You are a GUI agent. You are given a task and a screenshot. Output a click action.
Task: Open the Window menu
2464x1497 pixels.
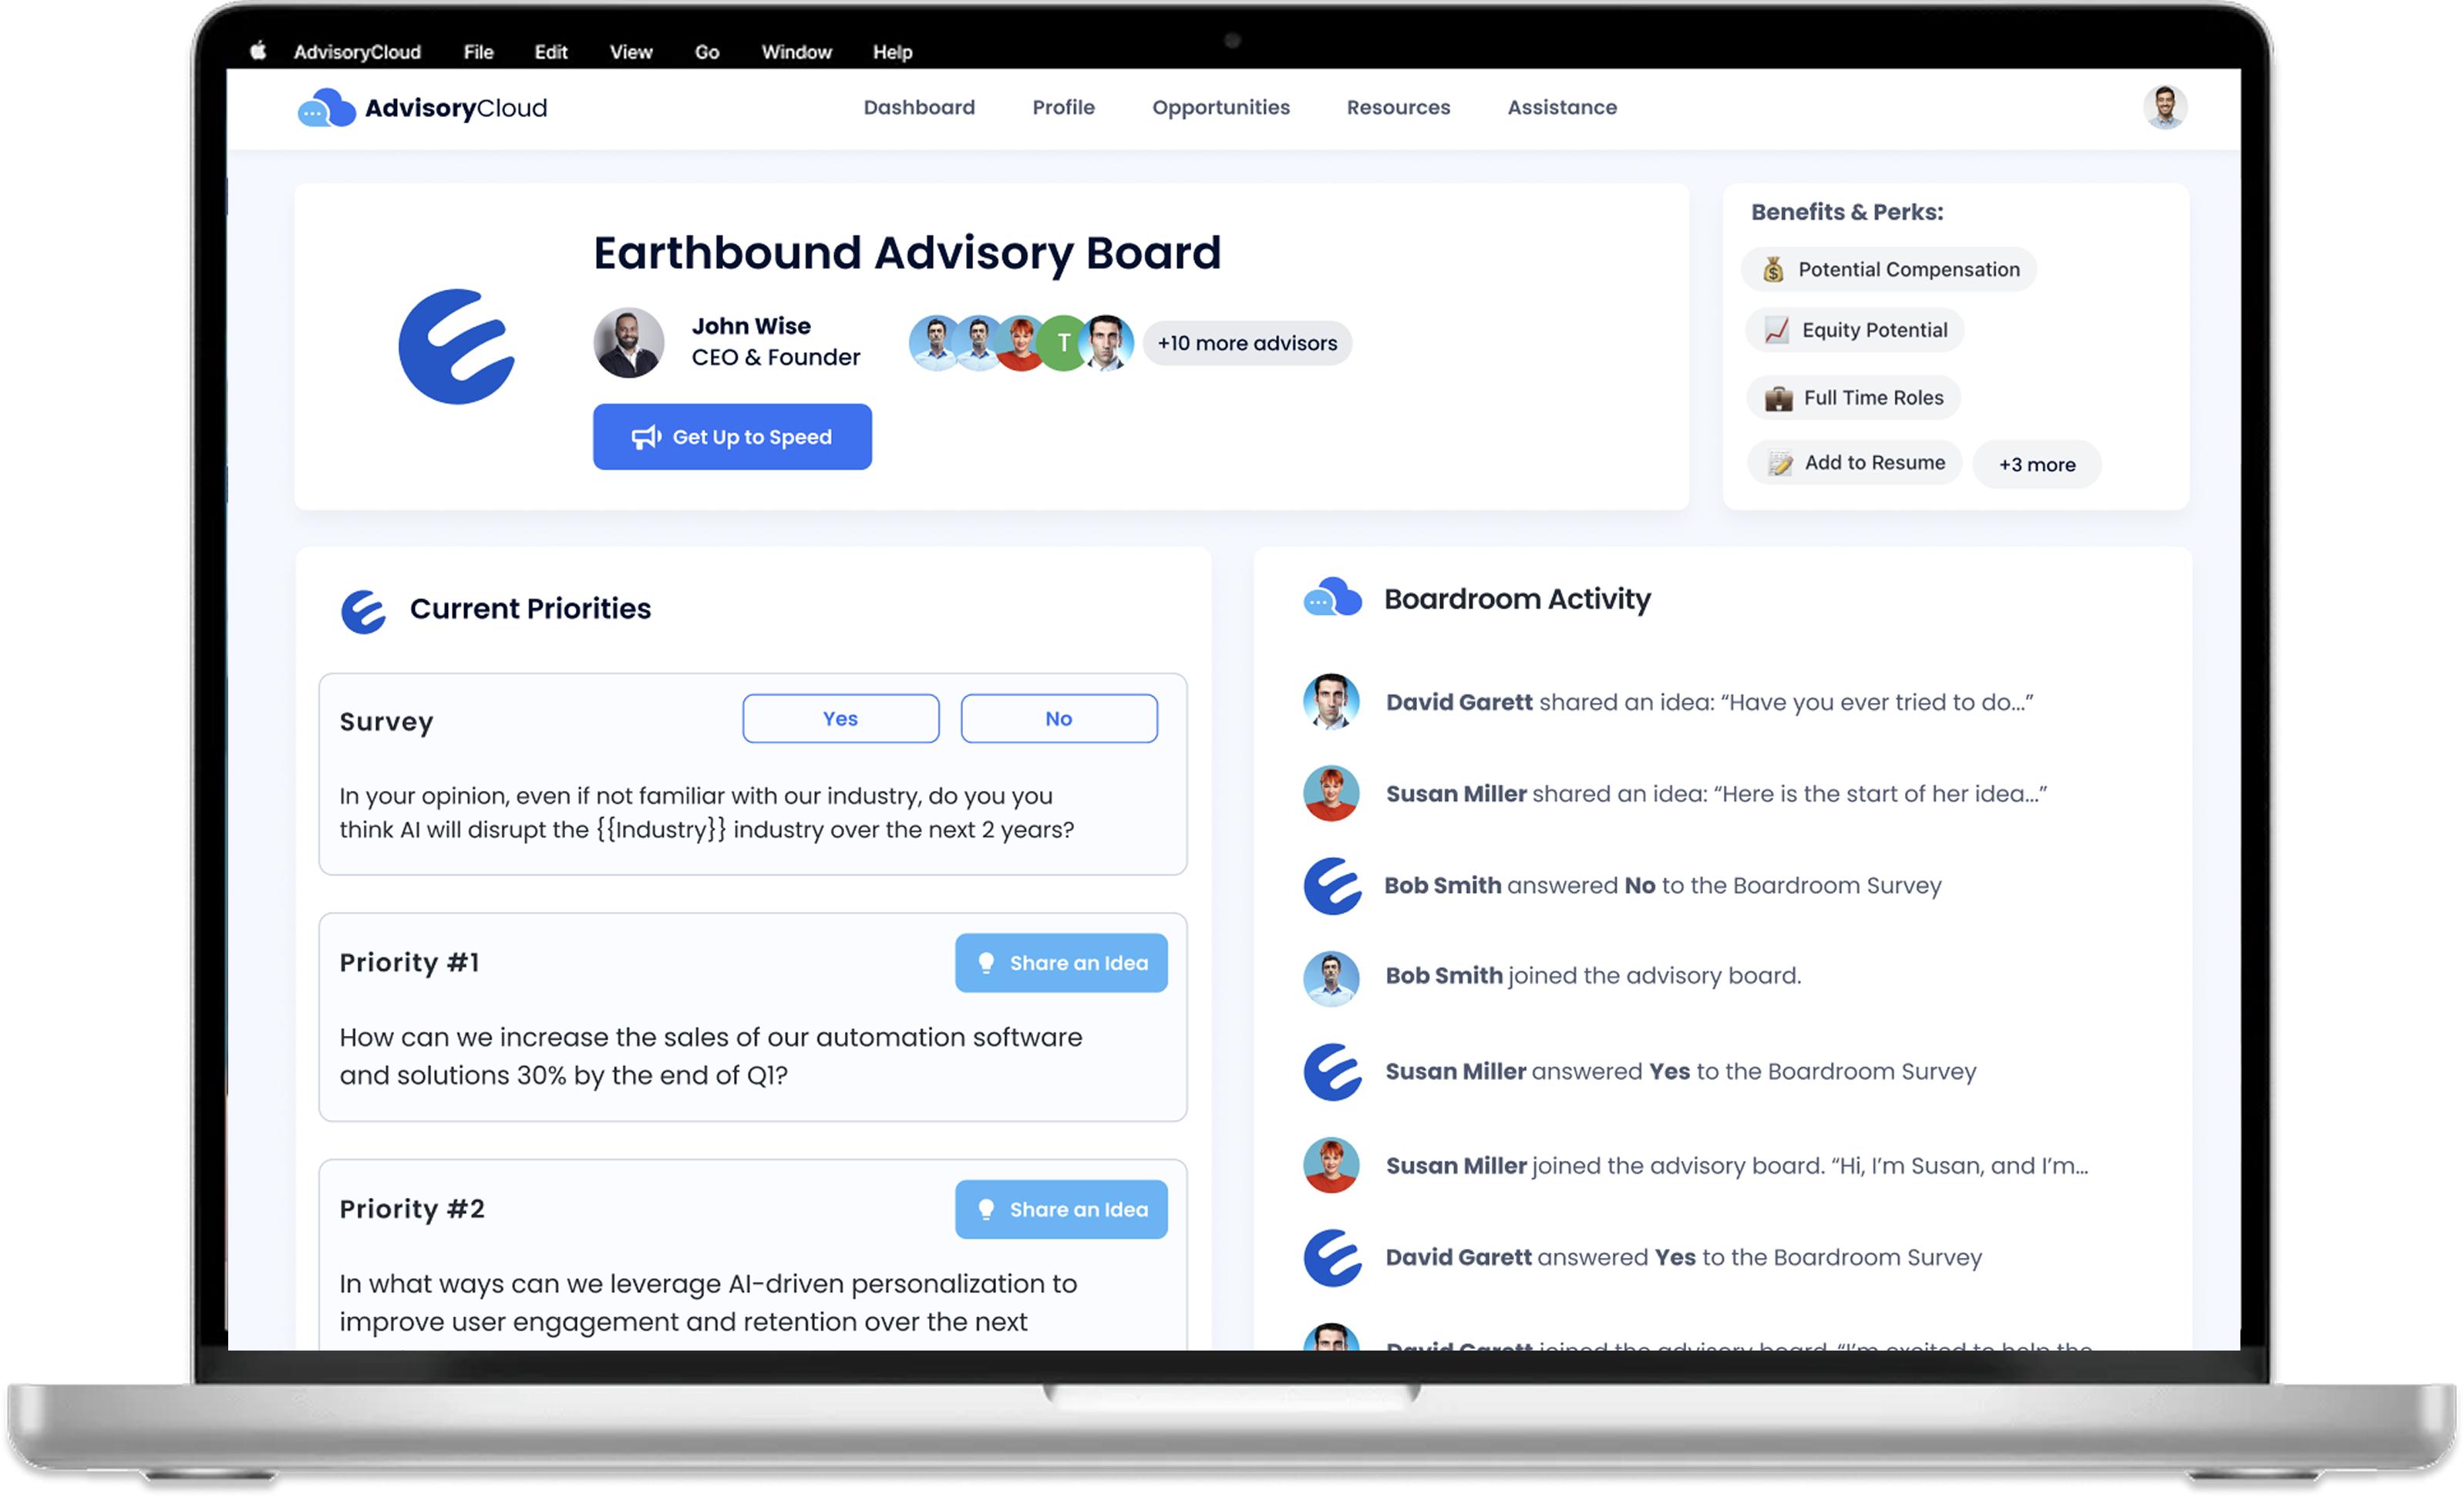click(x=796, y=52)
